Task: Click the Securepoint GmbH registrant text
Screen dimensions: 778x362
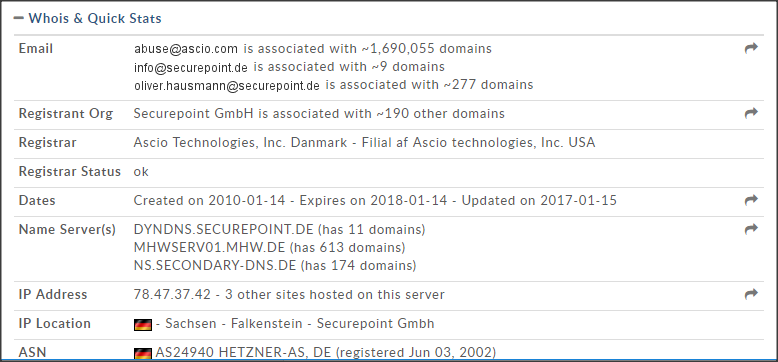Action: 194,114
